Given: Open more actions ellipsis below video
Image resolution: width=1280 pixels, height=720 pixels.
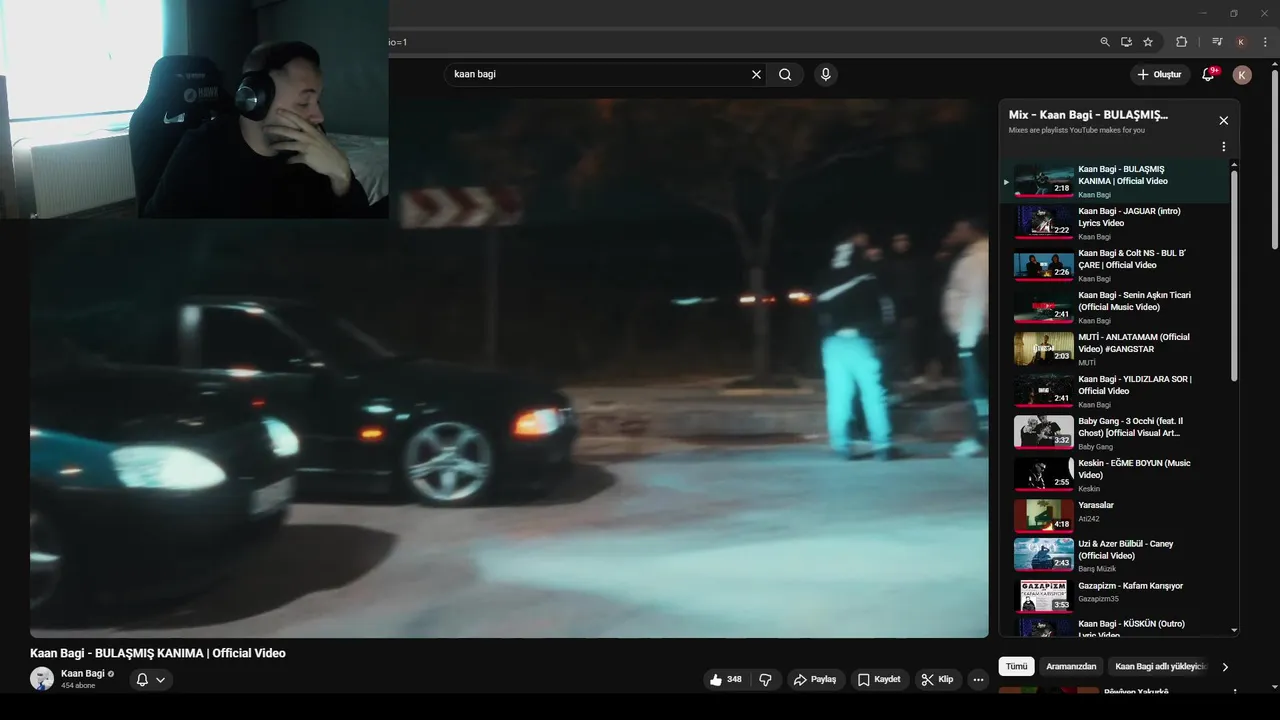Looking at the screenshot, I should pos(978,679).
